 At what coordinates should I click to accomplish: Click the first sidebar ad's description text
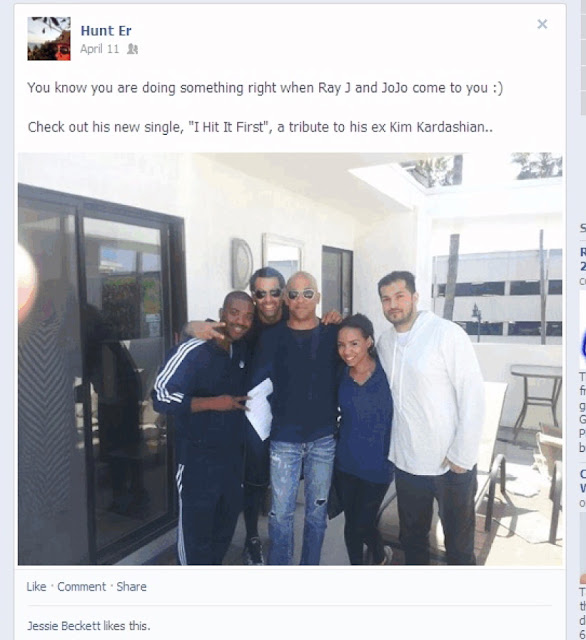click(x=583, y=412)
